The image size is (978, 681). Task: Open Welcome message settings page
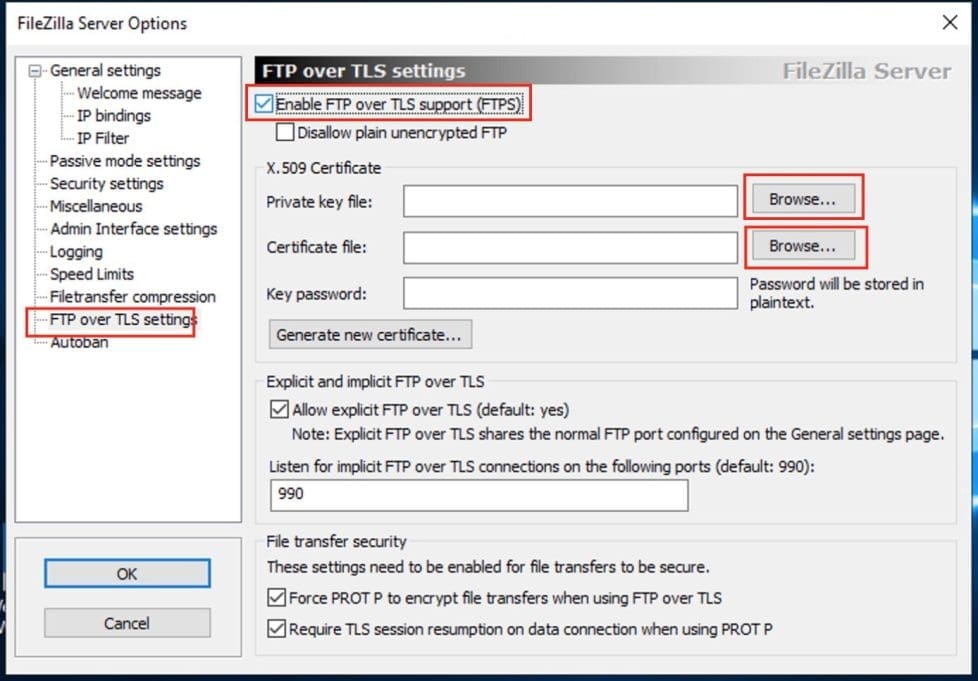tap(139, 93)
